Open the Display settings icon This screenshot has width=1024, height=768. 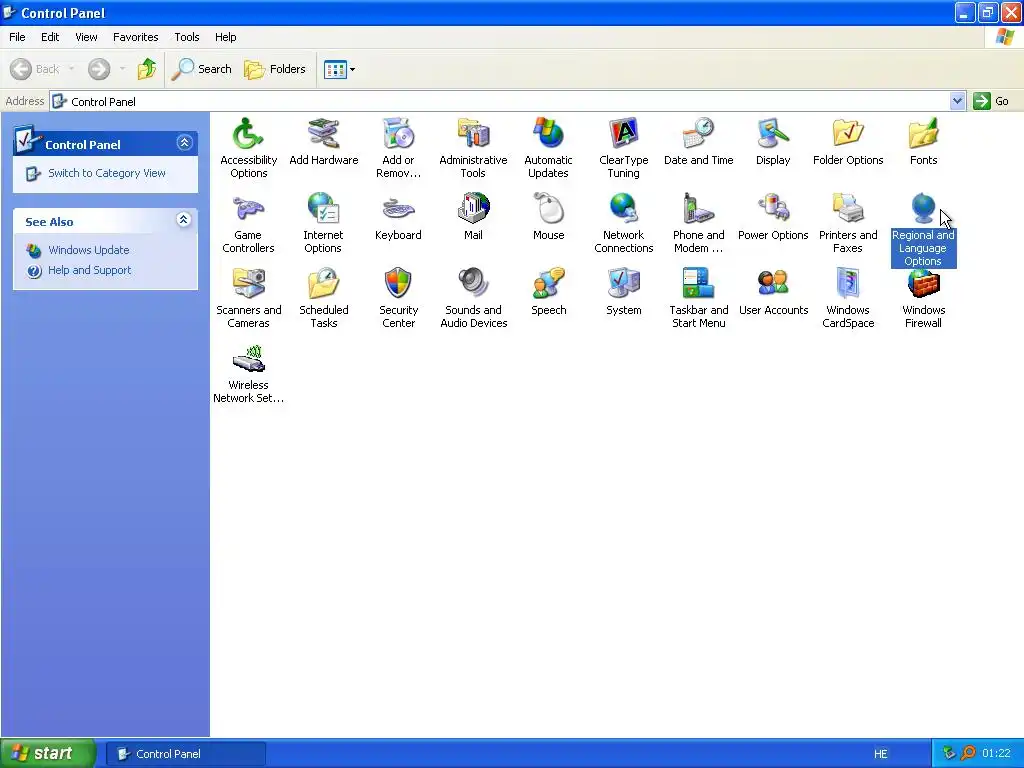pos(773,134)
